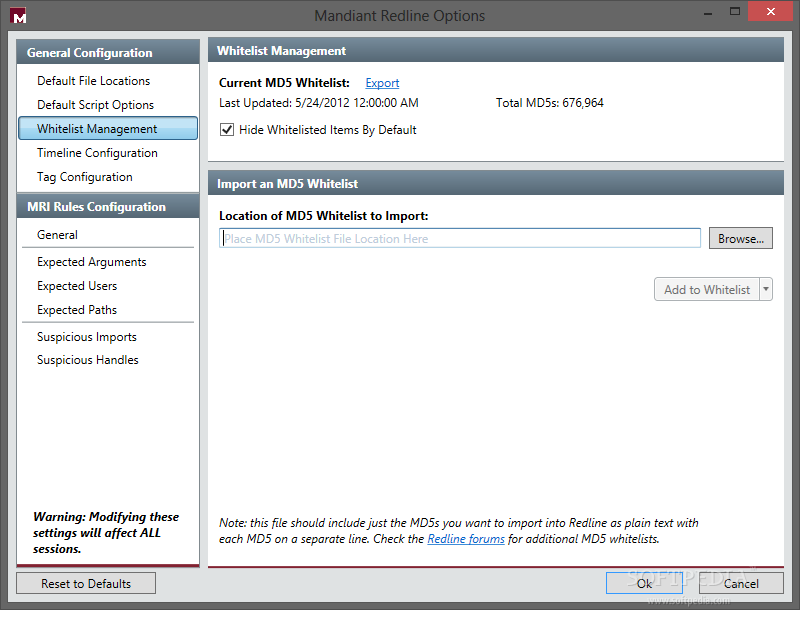Open Expected Arguments rules
The height and width of the screenshot is (619, 800).
click(x=91, y=262)
